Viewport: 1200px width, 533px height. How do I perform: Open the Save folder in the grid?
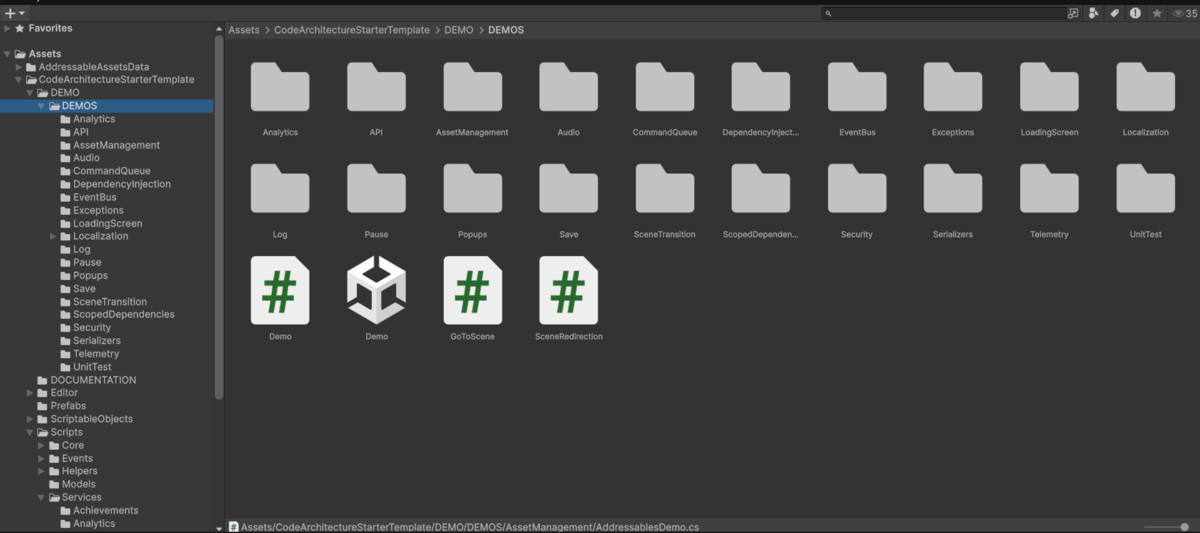tap(568, 190)
